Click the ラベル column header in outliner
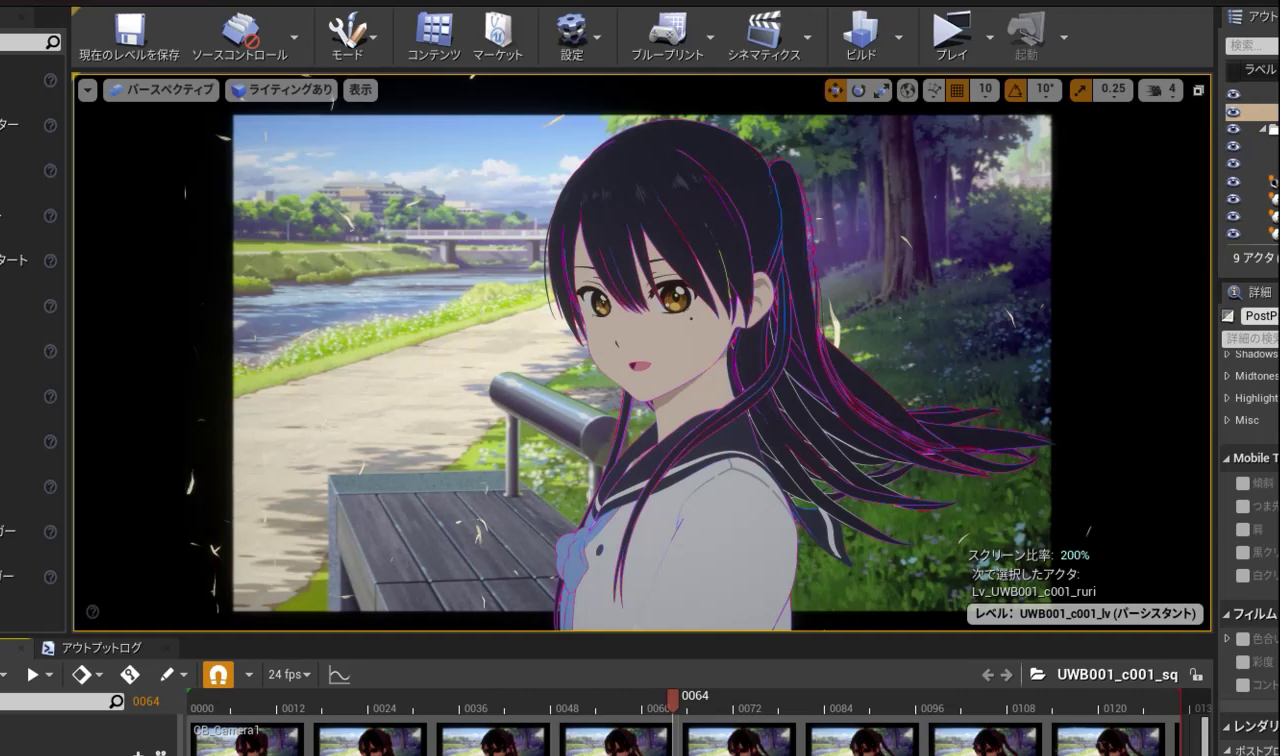The image size is (1280, 756). pyautogui.click(x=1259, y=70)
